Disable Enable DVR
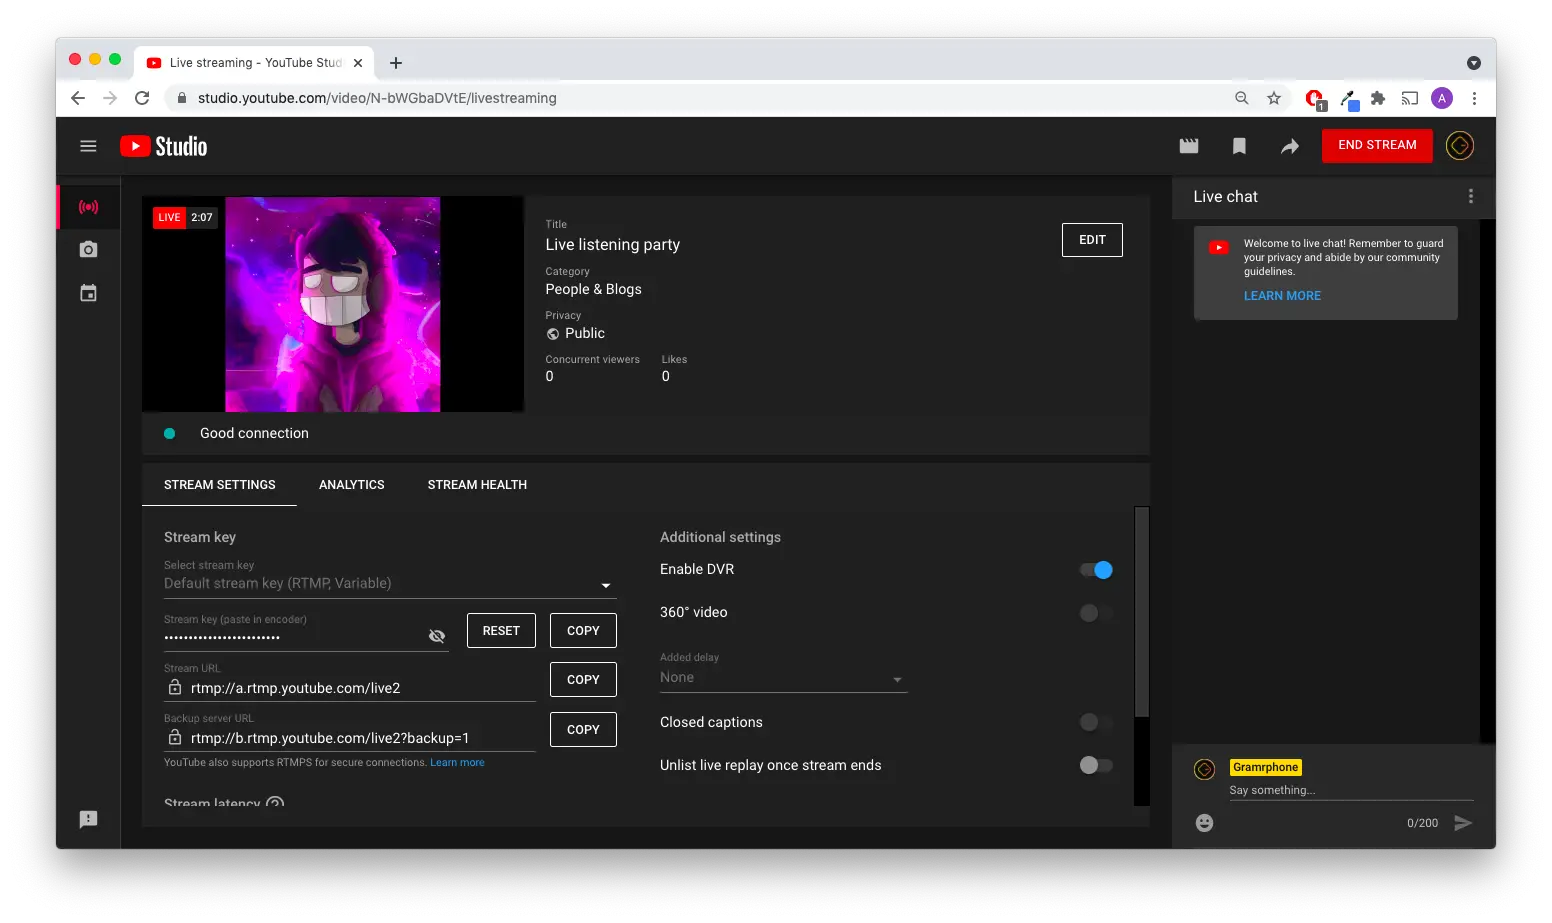 [1095, 569]
